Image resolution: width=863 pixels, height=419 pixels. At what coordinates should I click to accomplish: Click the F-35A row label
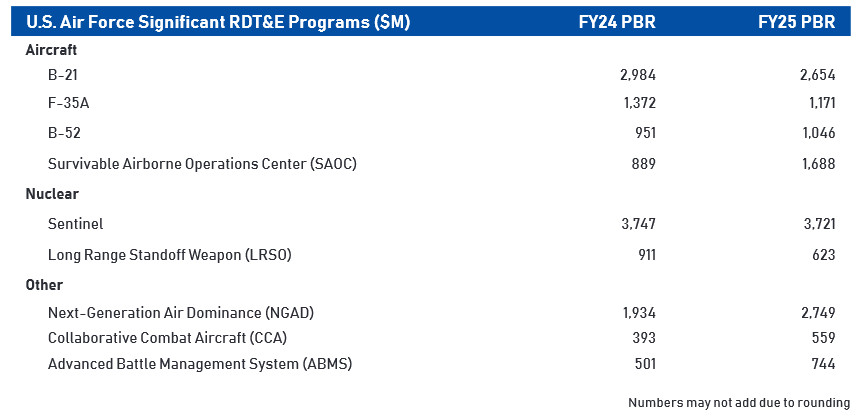coord(74,104)
